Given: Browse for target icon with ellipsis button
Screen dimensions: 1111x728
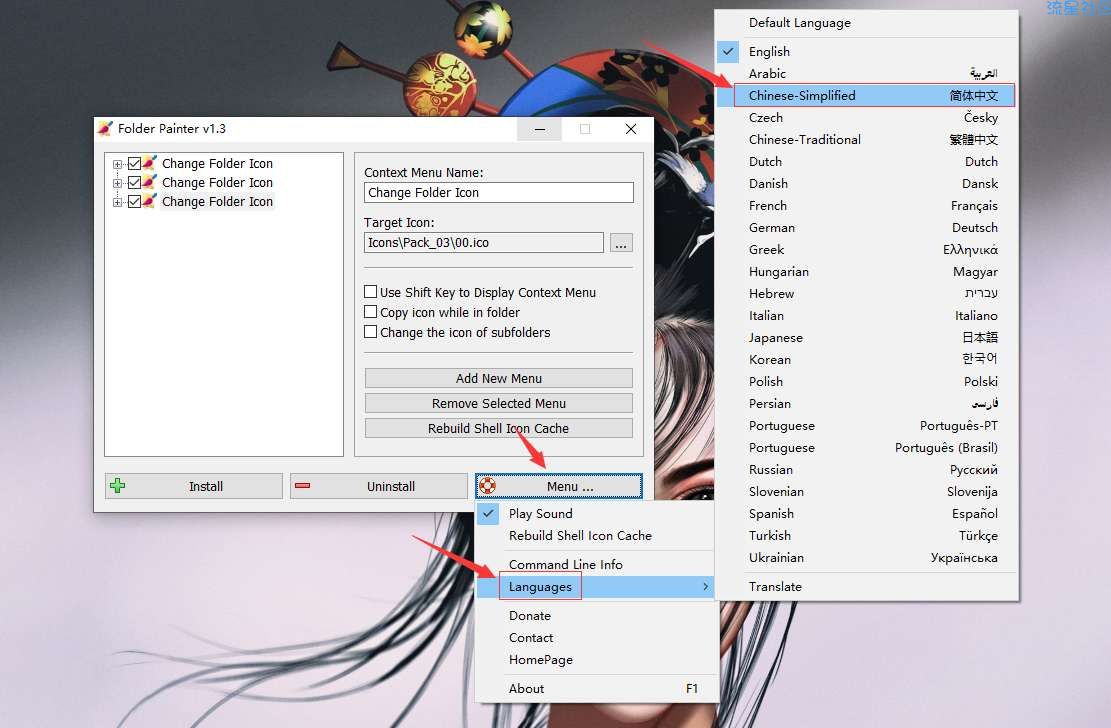Looking at the screenshot, I should (x=621, y=243).
